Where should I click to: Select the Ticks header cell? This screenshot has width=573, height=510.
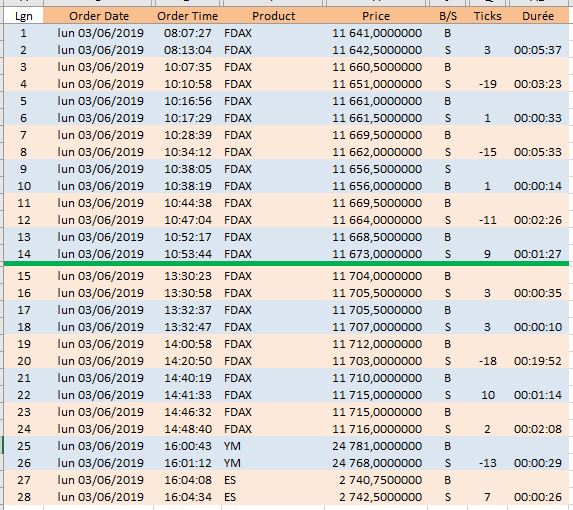point(487,16)
